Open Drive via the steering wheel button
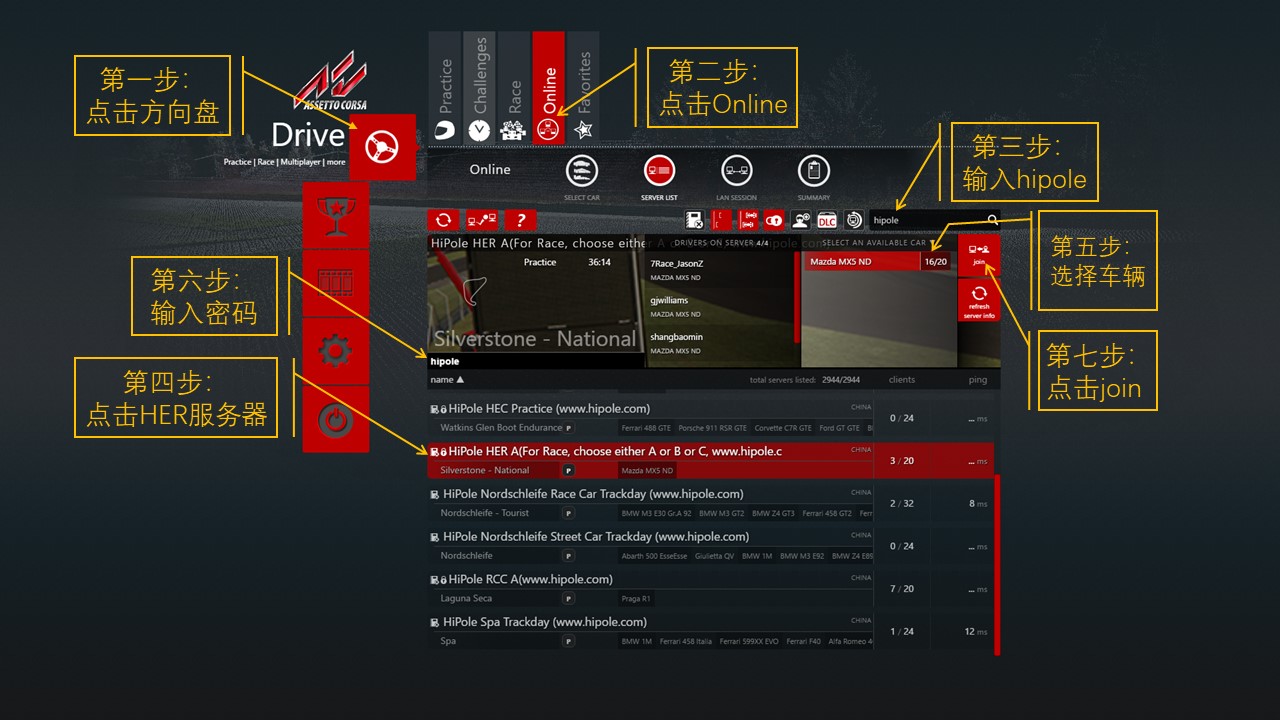The width and height of the screenshot is (1280, 720). [x=382, y=148]
